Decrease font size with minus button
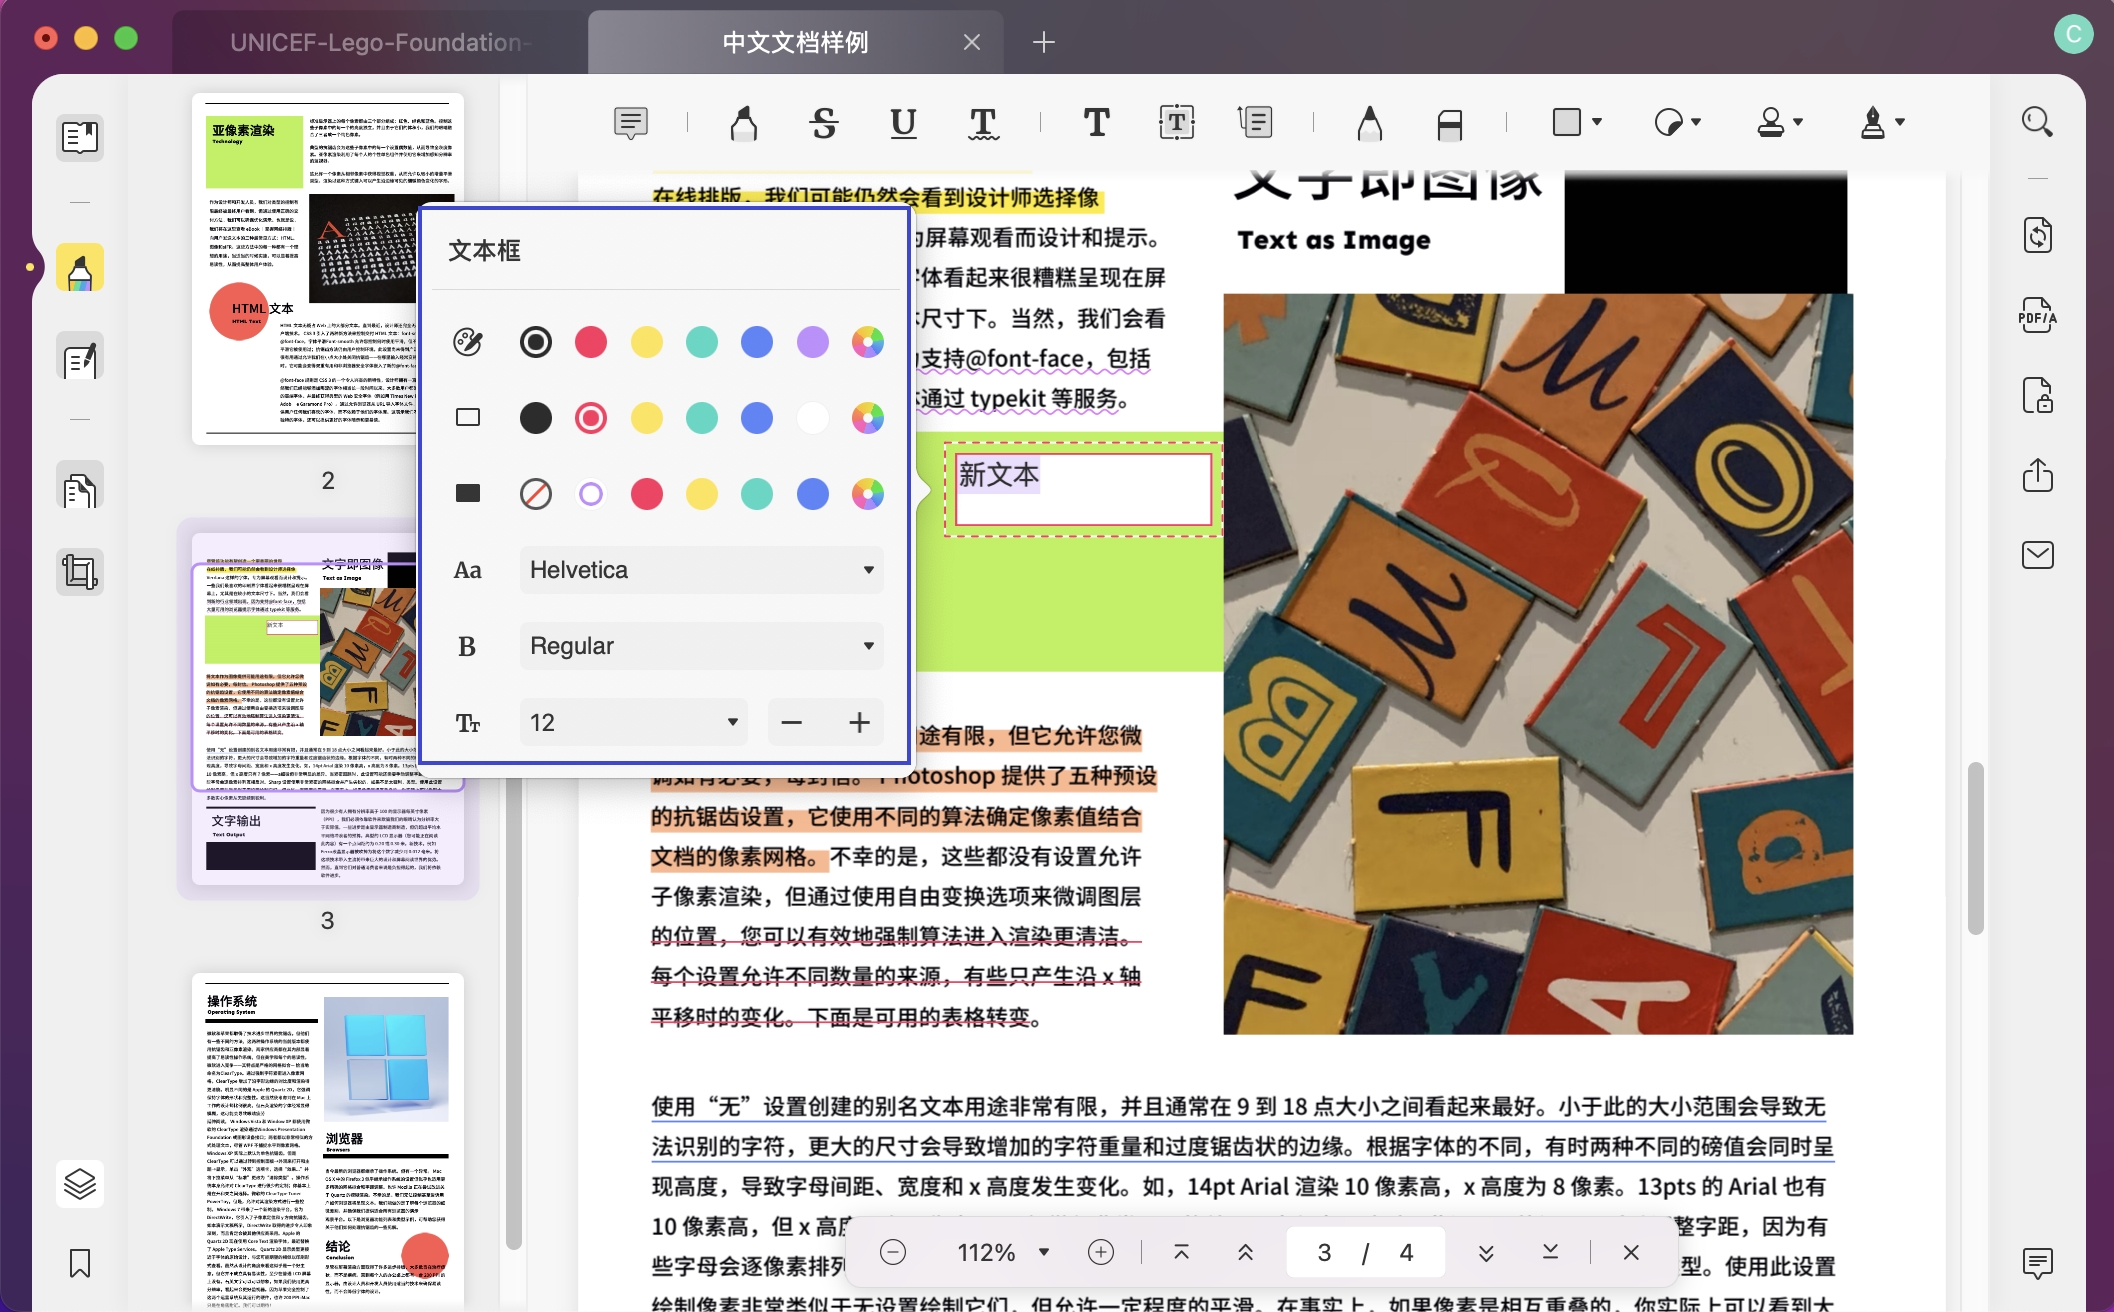Screen dimensions: 2114x1312 point(792,722)
